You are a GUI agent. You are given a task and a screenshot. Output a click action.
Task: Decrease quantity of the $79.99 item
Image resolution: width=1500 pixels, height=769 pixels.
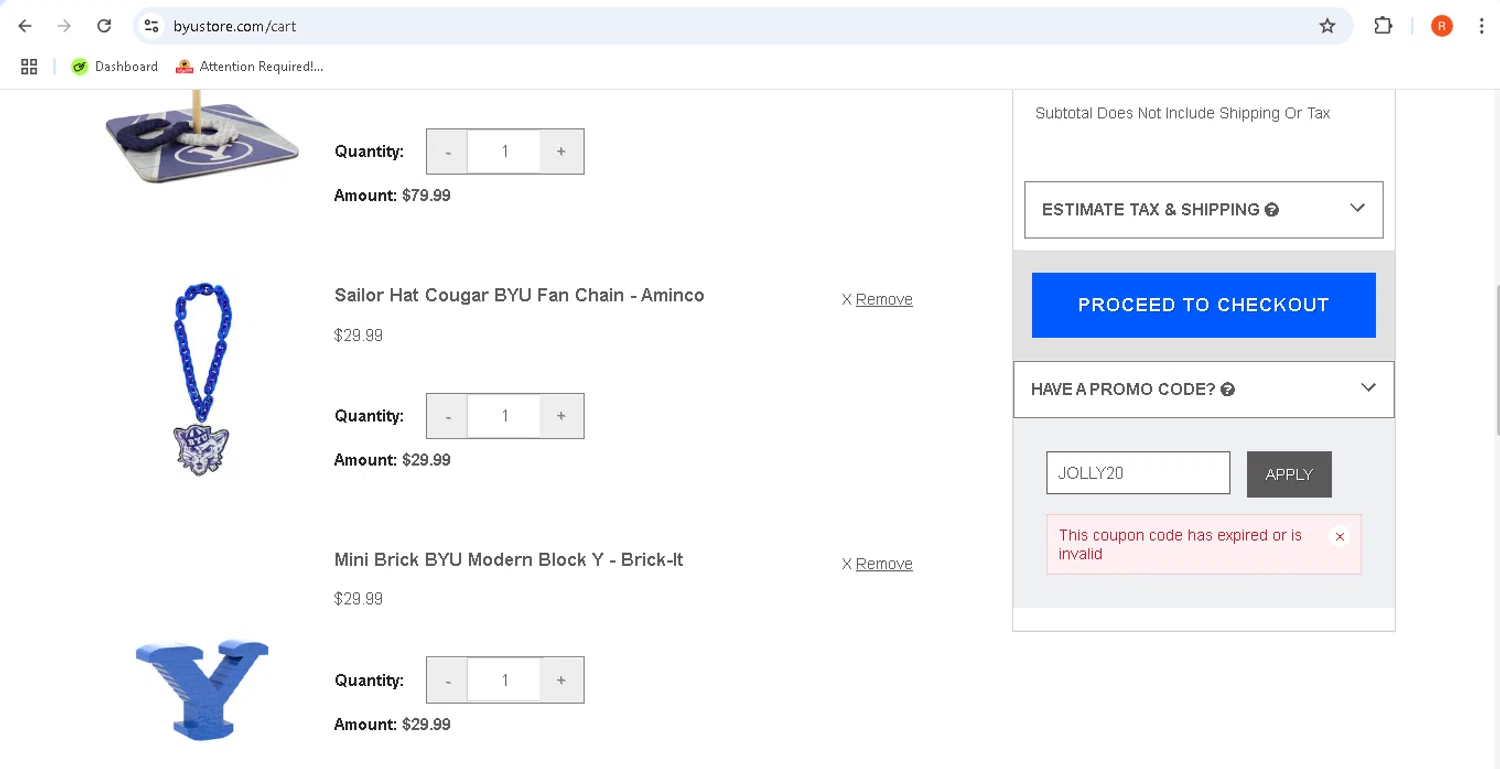pyautogui.click(x=447, y=151)
